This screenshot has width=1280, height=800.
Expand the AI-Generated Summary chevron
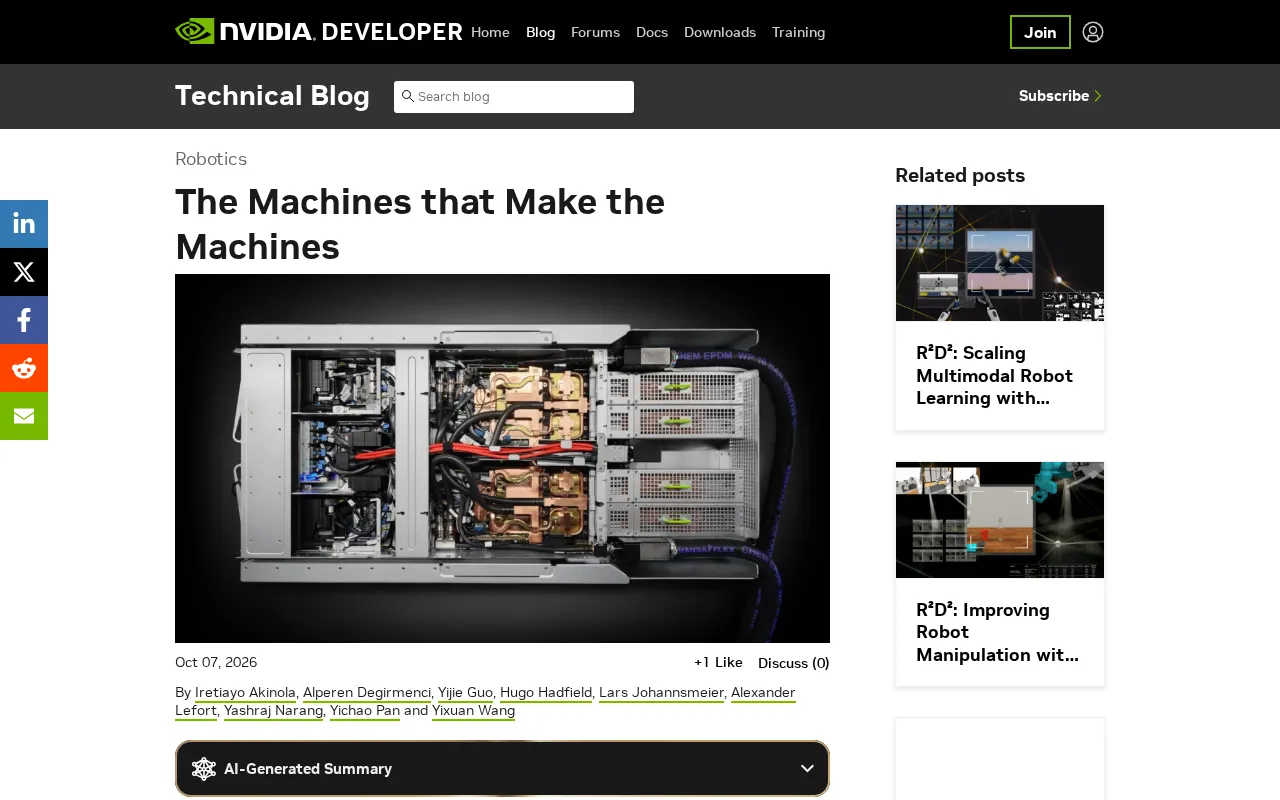[807, 769]
